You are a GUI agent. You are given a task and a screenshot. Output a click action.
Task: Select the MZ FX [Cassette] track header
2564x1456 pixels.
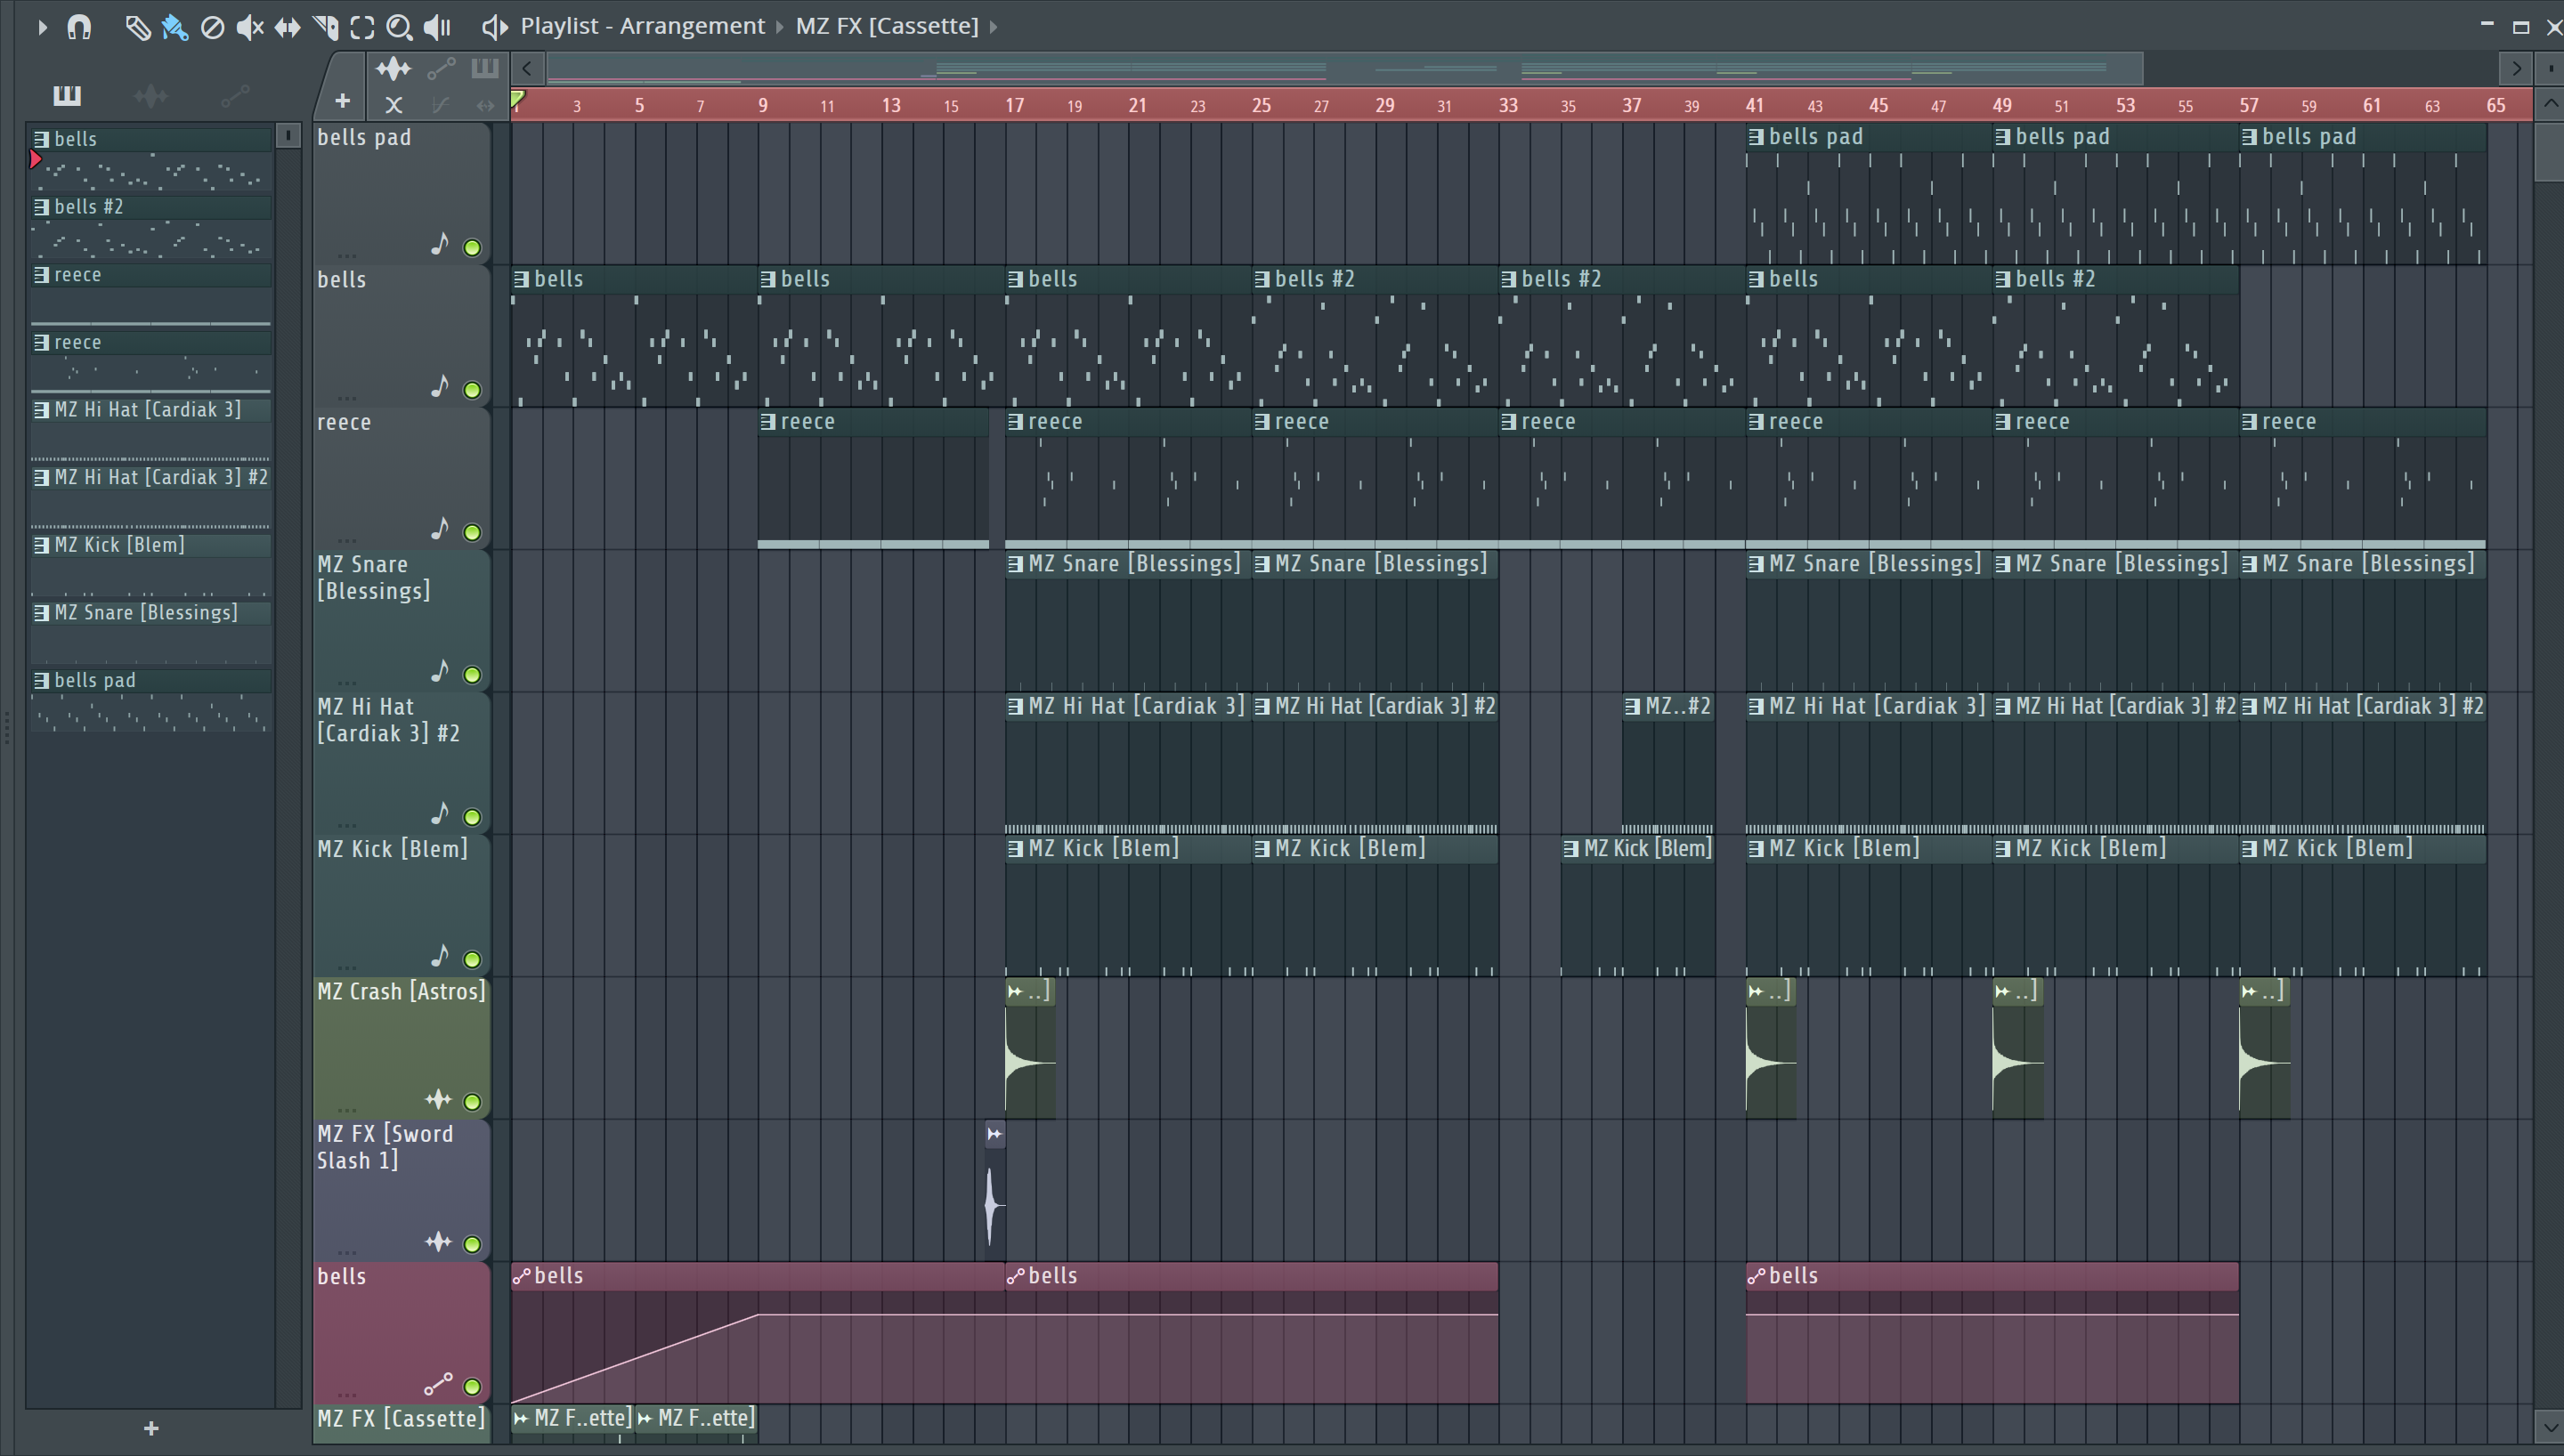click(x=401, y=1422)
